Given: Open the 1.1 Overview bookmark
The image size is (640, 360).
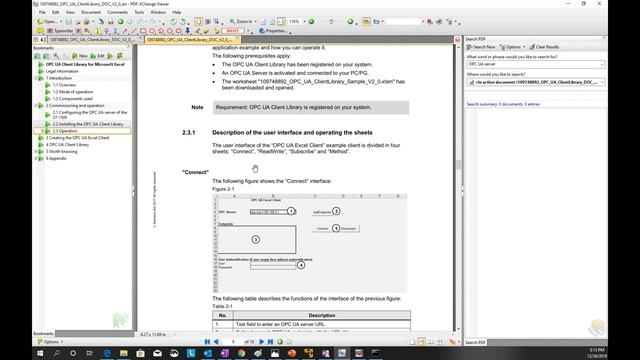Looking at the screenshot, I should [x=64, y=85].
